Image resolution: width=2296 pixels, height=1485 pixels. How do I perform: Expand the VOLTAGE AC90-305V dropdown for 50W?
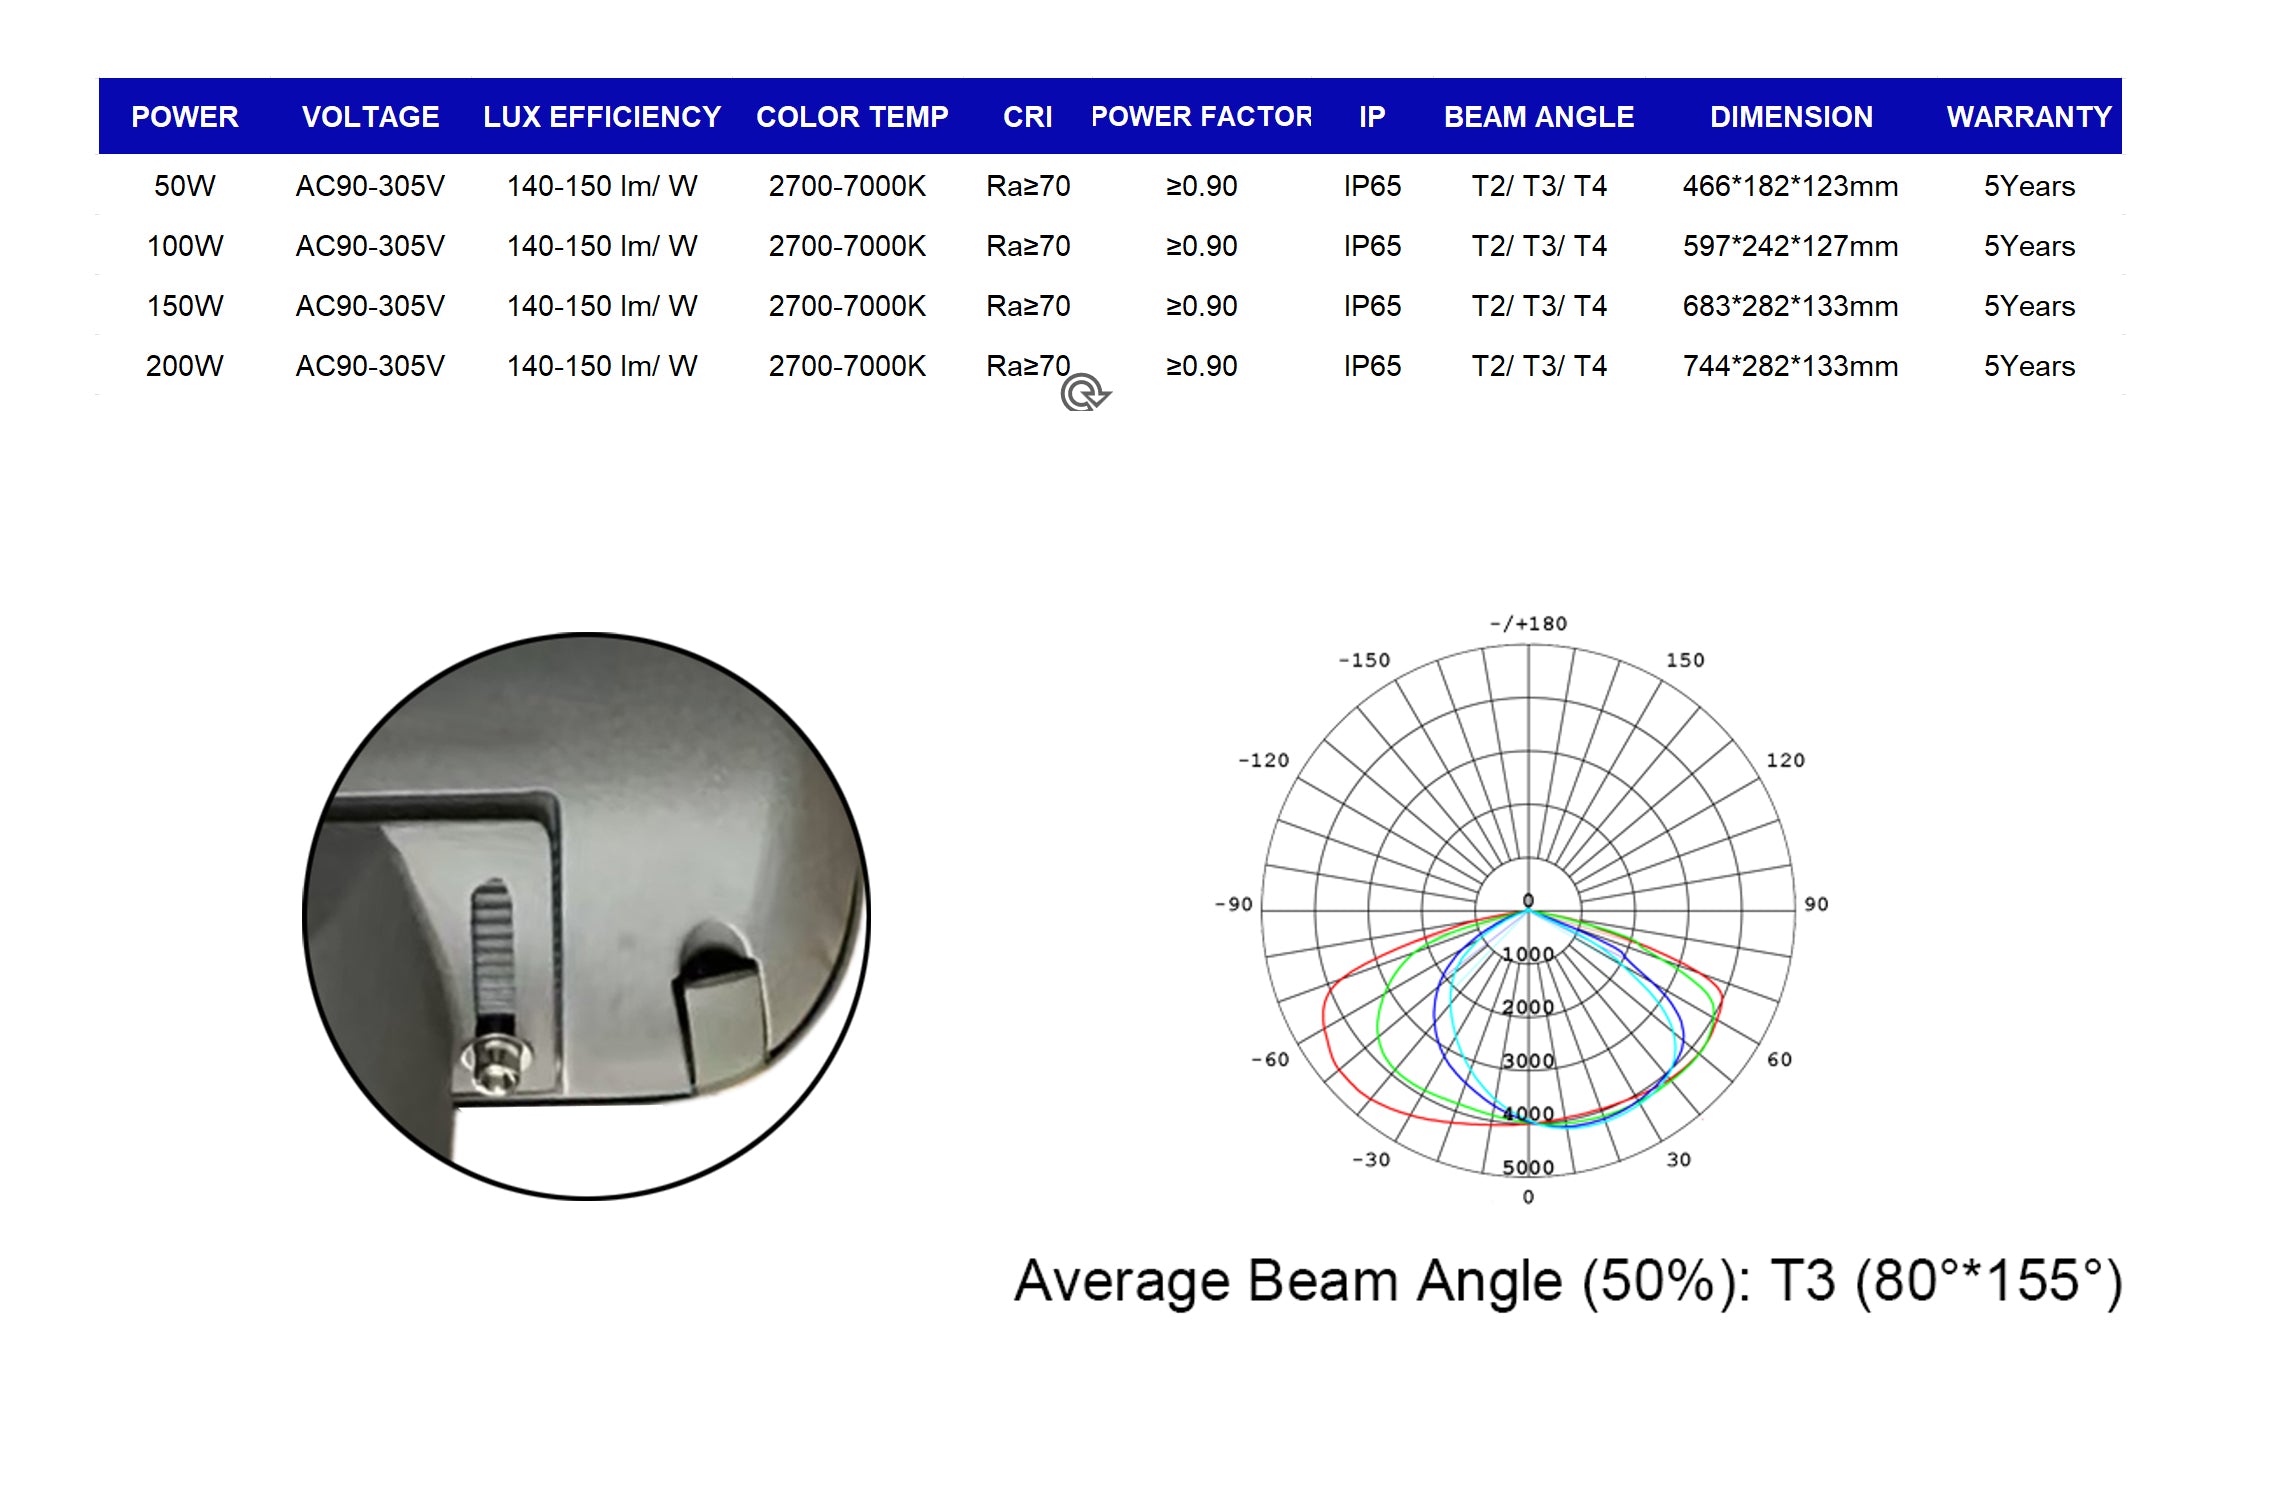coord(371,186)
